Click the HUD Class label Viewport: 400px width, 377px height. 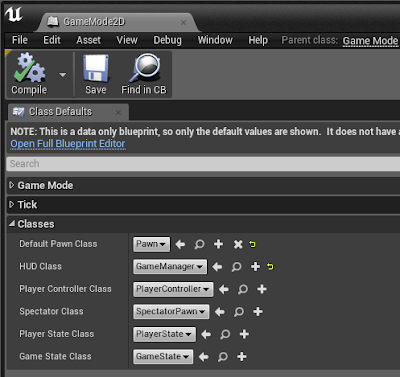click(x=40, y=266)
